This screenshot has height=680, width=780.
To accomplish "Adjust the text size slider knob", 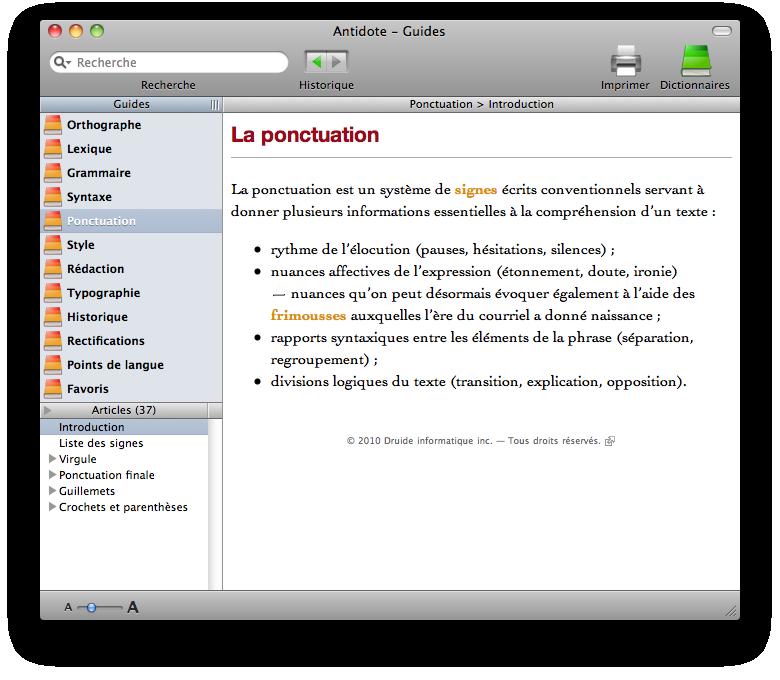I will click(91, 607).
